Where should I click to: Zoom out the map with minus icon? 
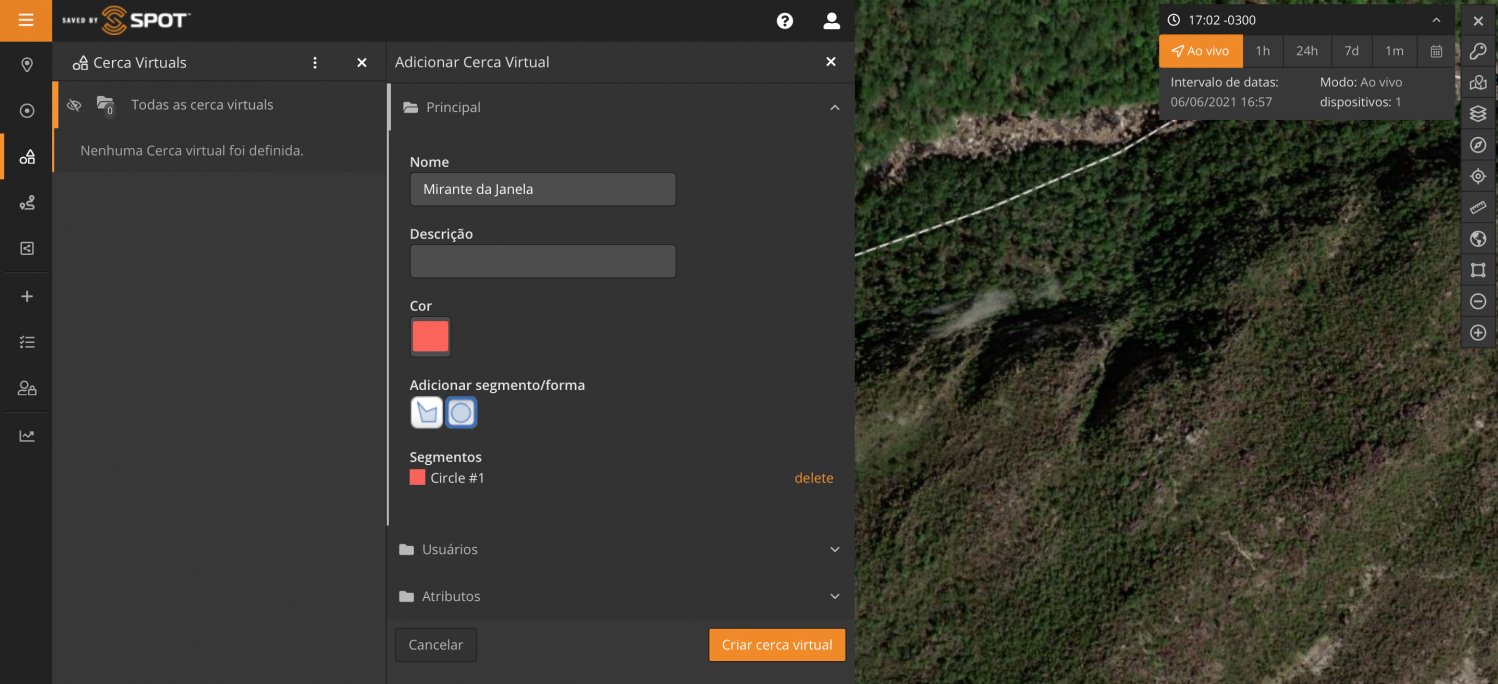point(1478,301)
